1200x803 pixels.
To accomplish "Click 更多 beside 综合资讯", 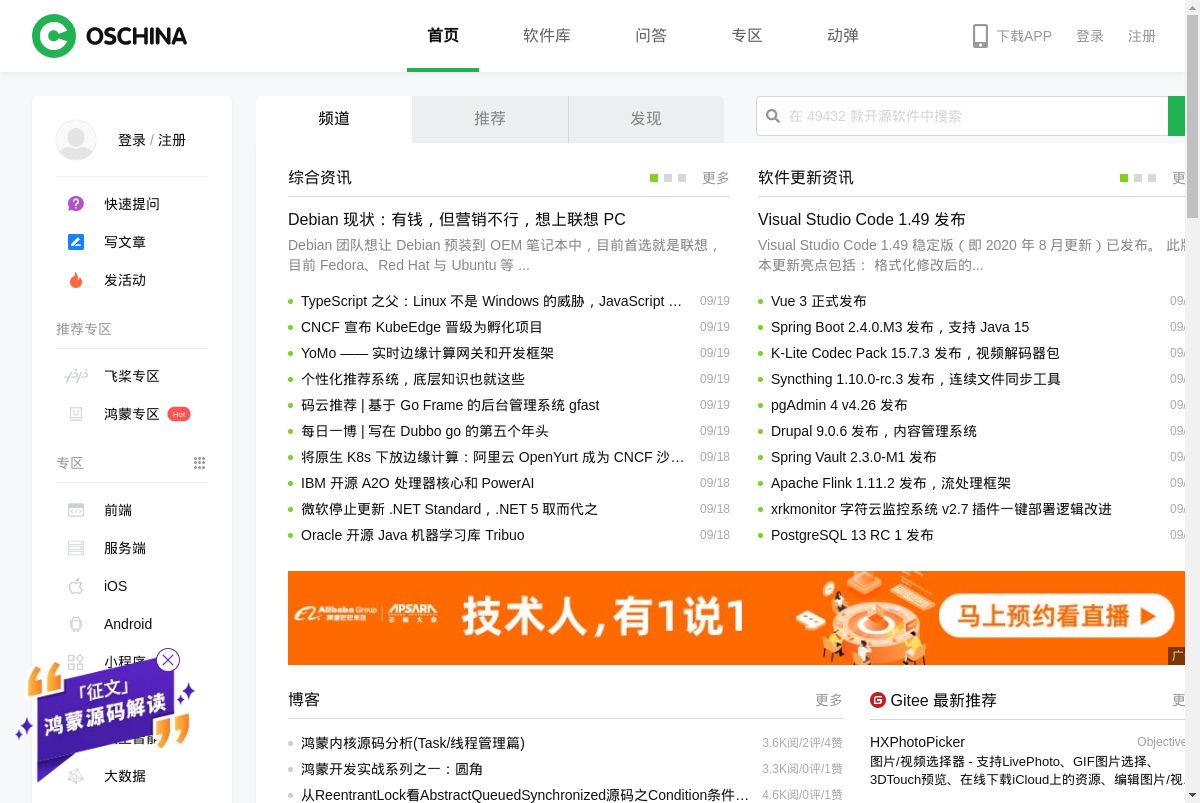I will [x=716, y=178].
